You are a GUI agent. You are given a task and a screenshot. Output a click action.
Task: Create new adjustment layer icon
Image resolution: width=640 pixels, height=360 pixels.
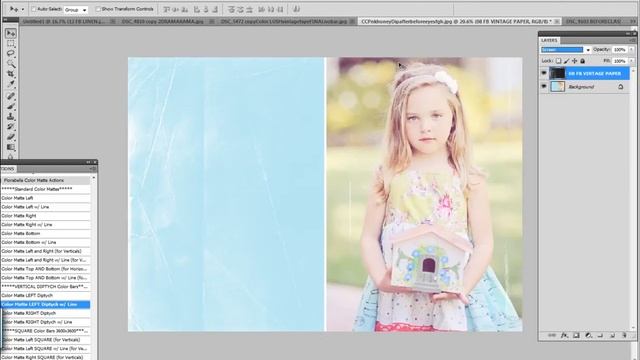coord(588,336)
